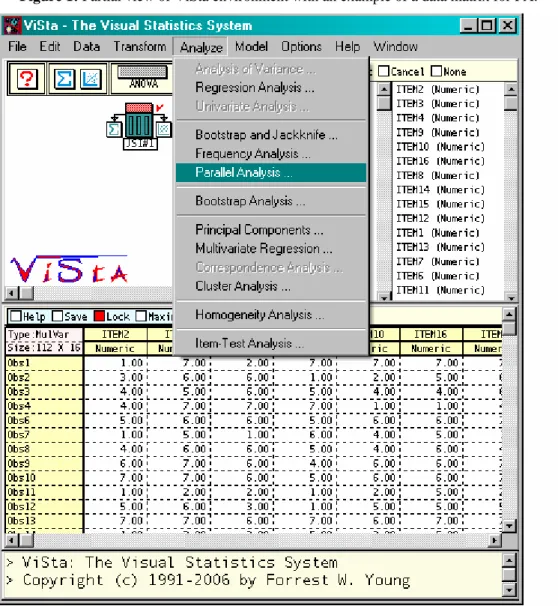Toggle the Help checkbox in datasheet

pyautogui.click(x=16, y=316)
